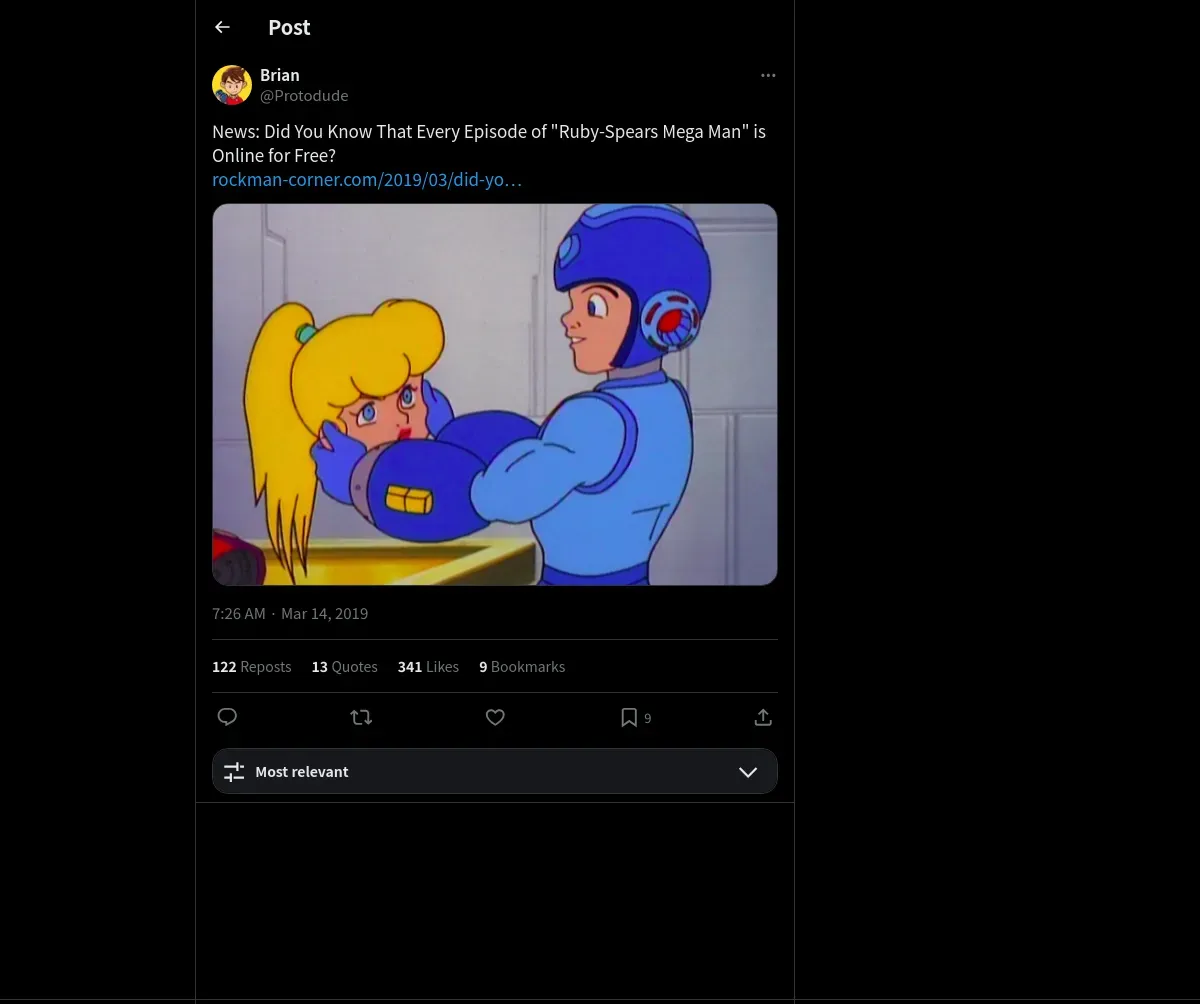Expand the Most relevant chevron
Image resolution: width=1200 pixels, height=1004 pixels.
pyautogui.click(x=748, y=772)
